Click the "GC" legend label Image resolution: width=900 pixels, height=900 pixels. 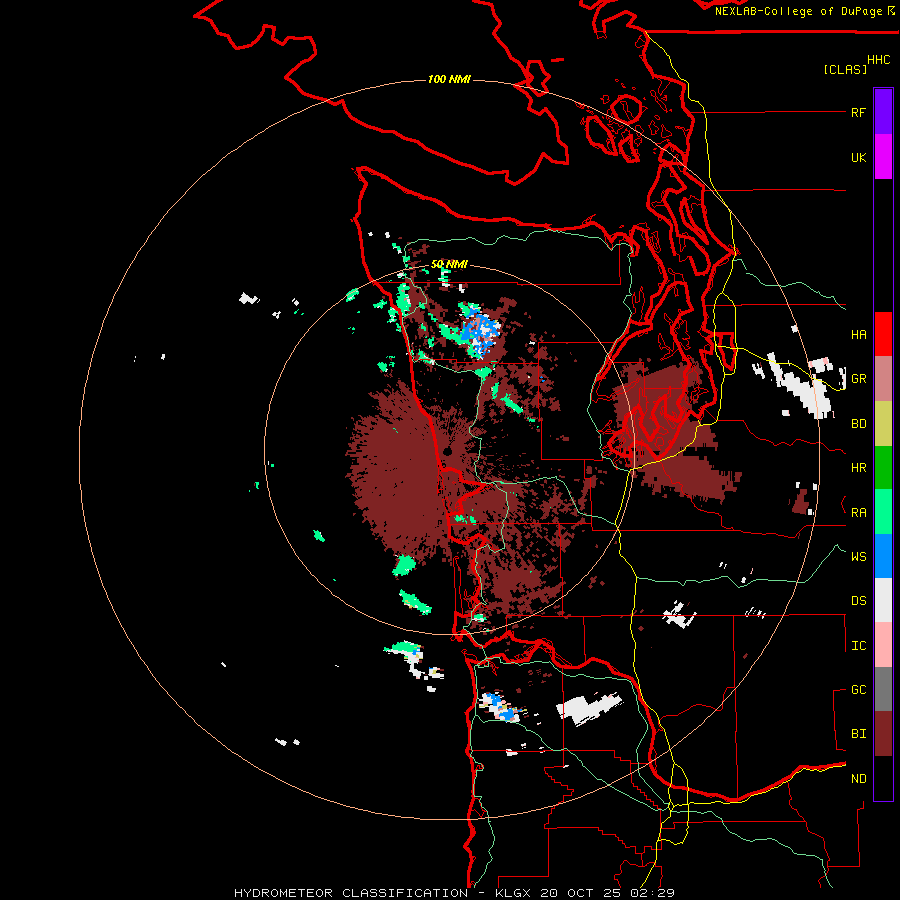tap(858, 690)
